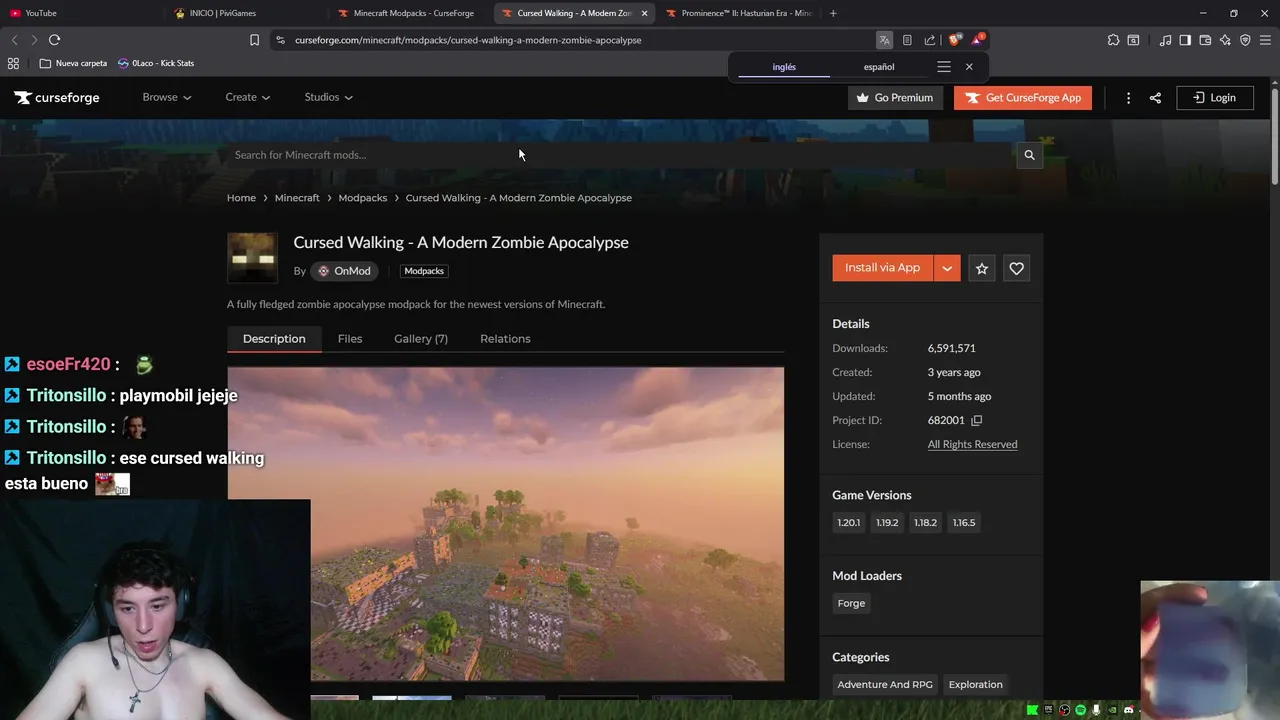Click the search magnifier button
Screen dimensions: 1280x720
1029,155
